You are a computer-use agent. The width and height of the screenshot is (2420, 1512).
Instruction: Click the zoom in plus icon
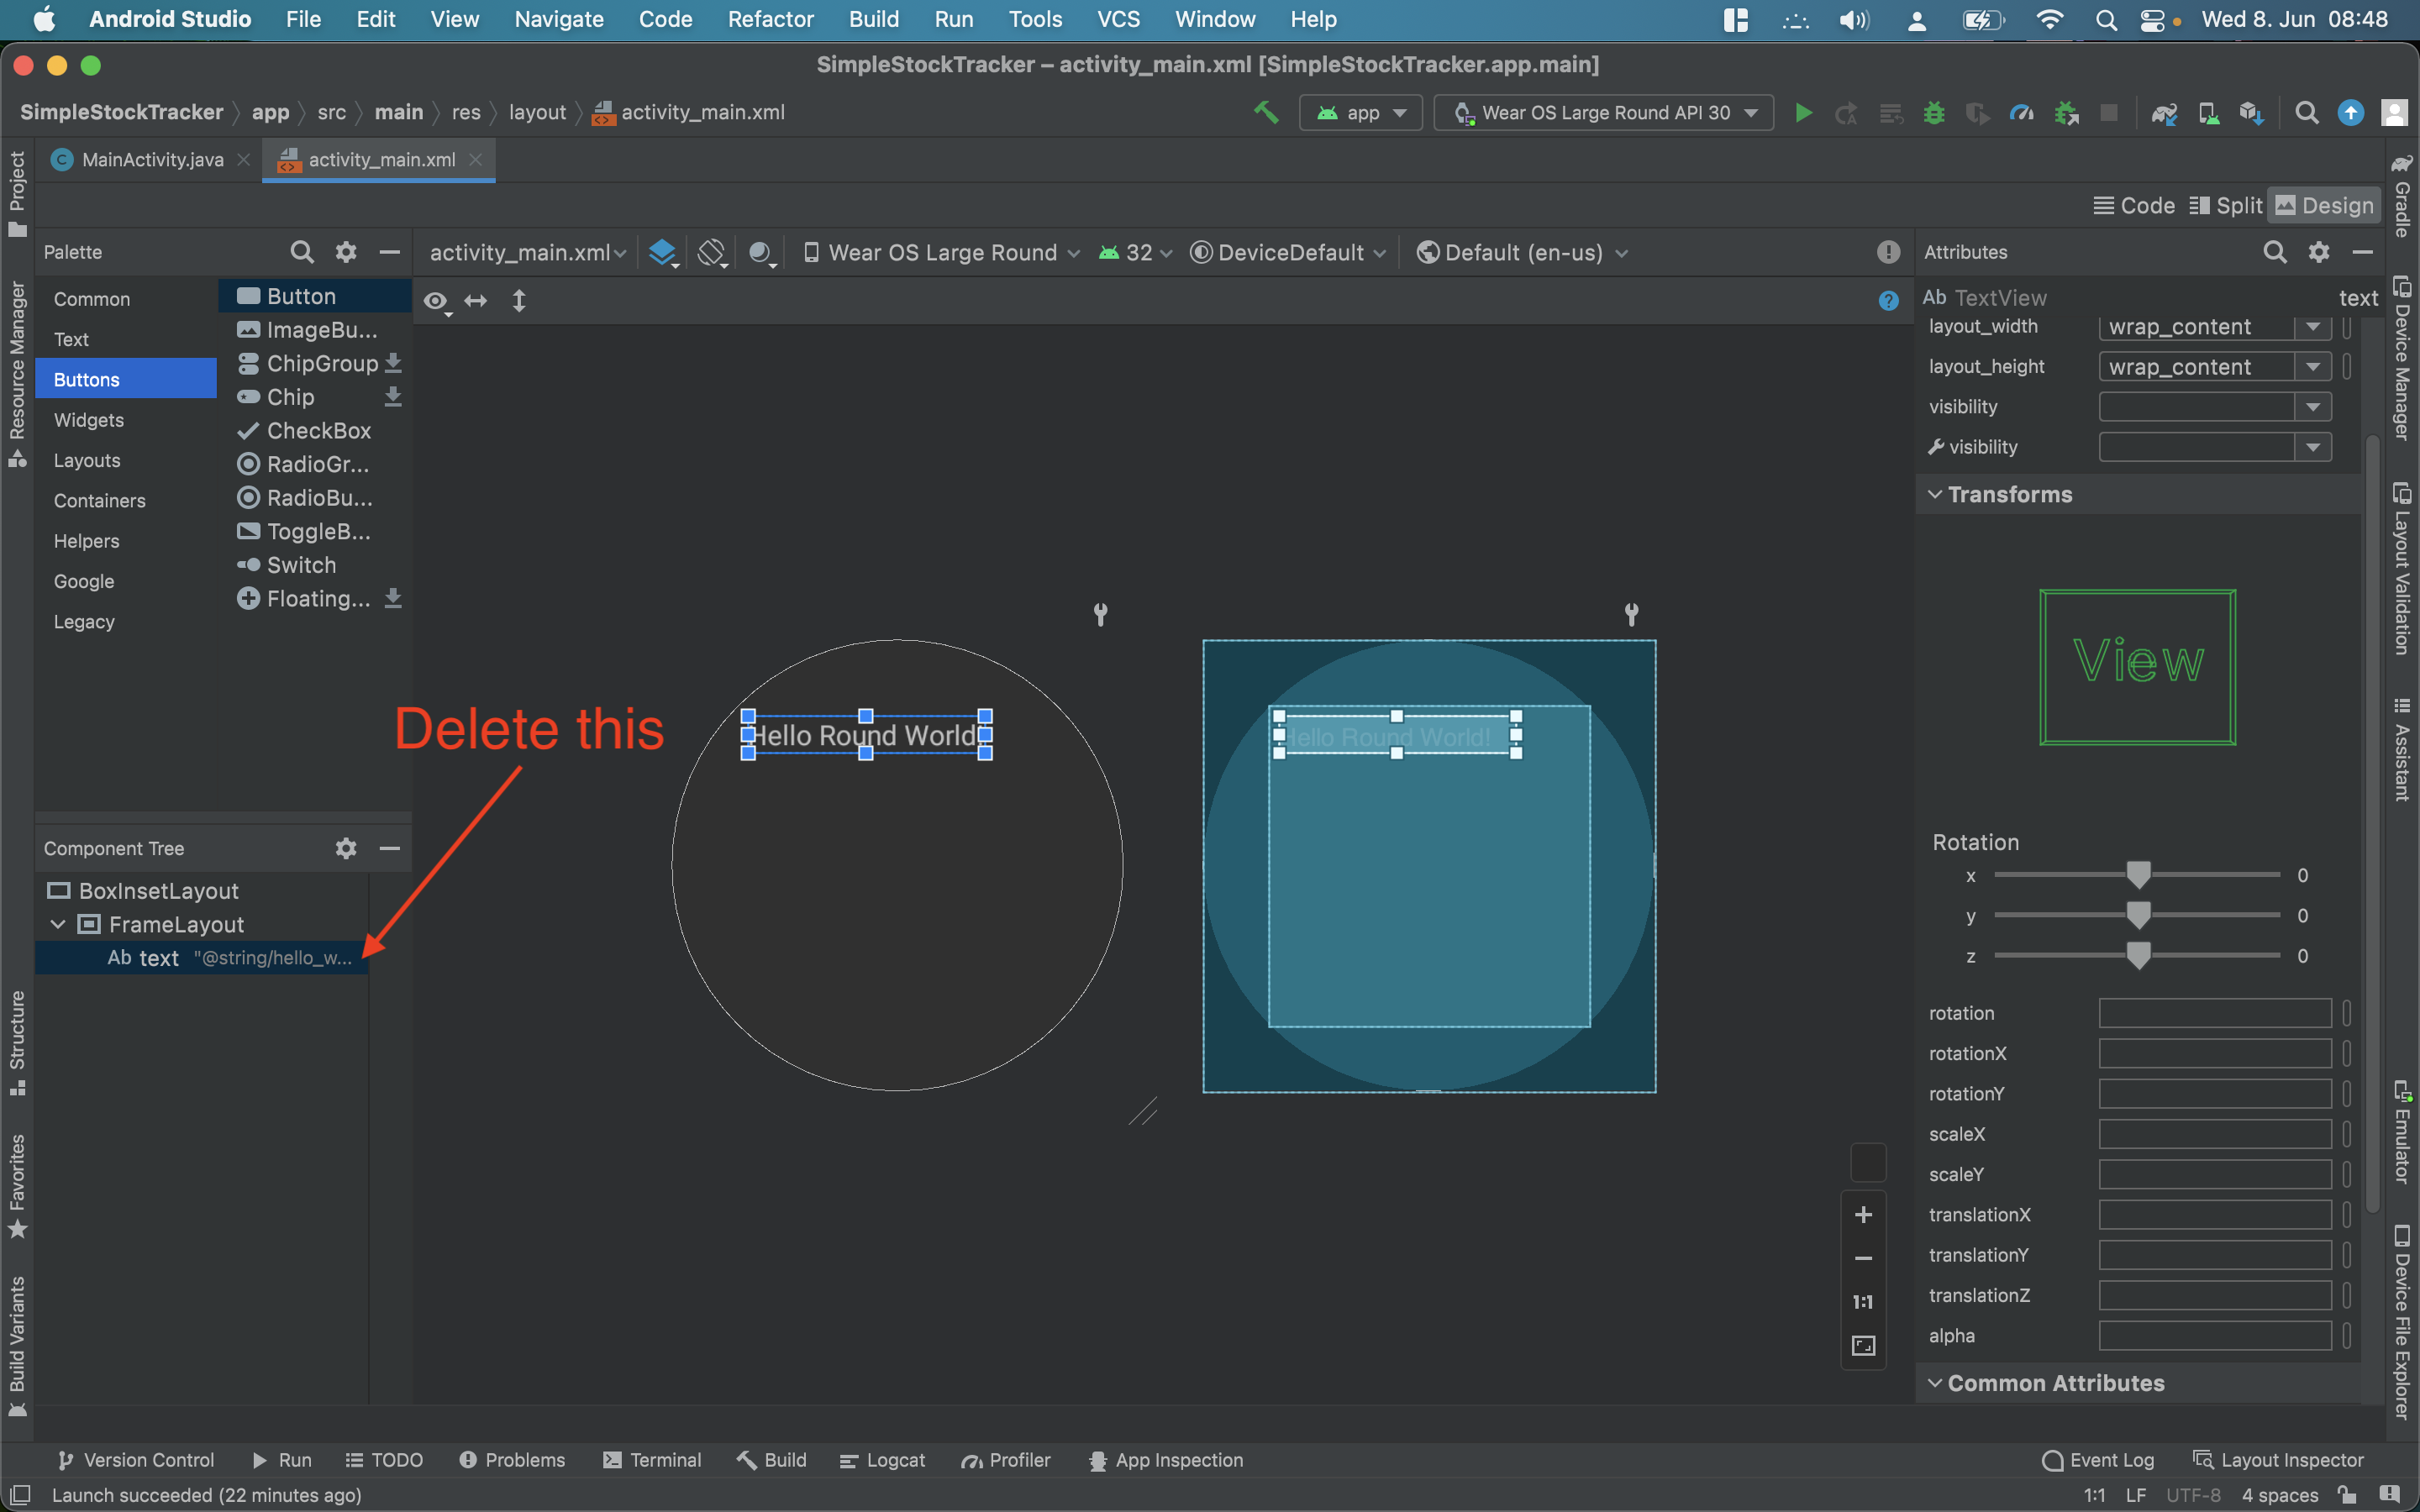(x=1863, y=1214)
